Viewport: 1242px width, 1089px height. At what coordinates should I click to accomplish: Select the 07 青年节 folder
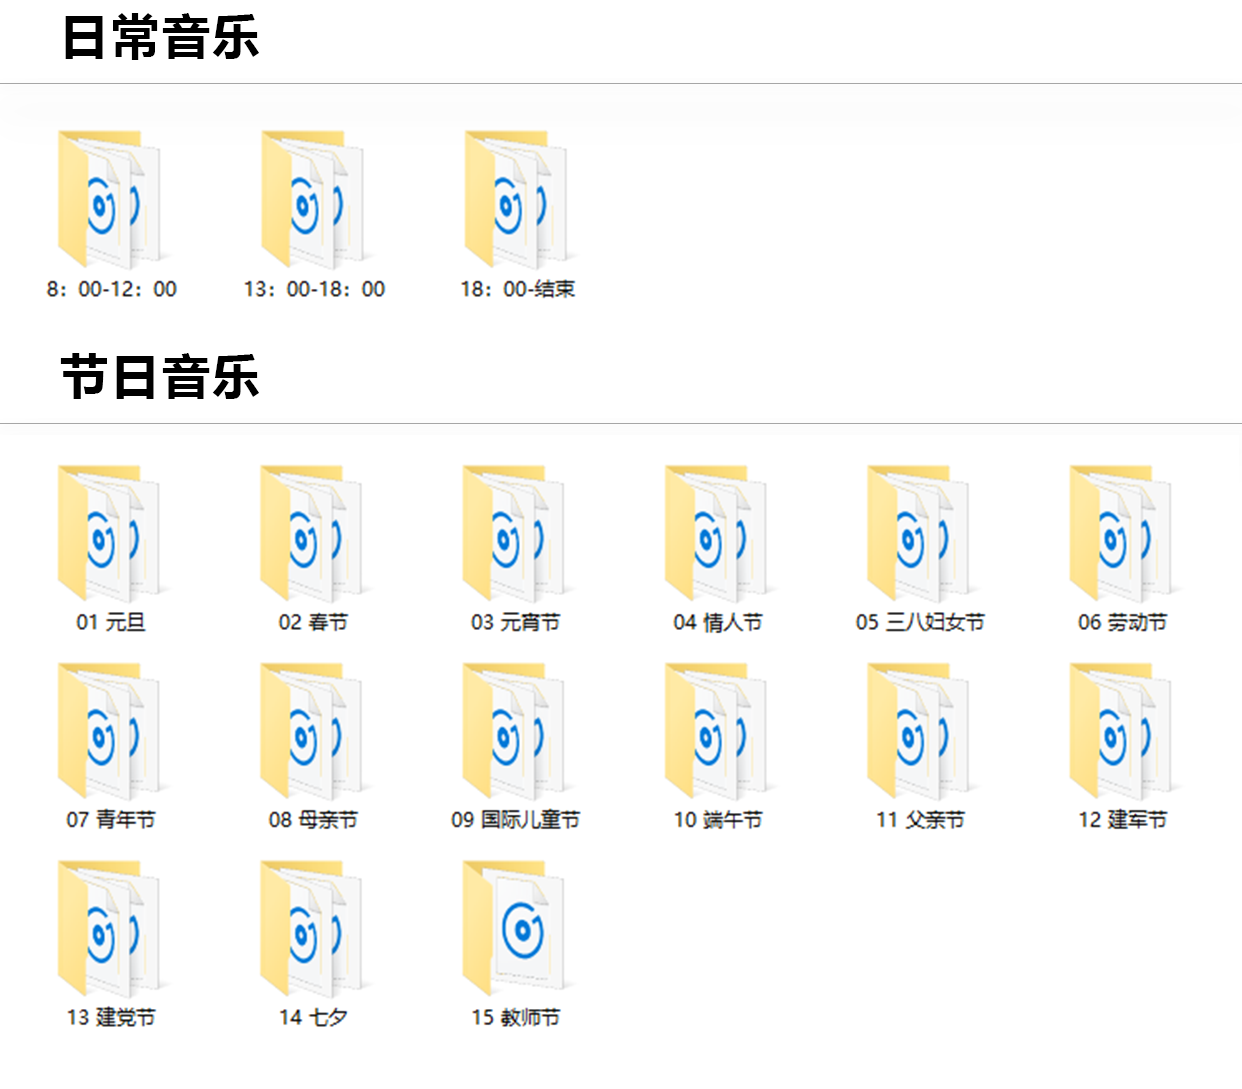coord(110,732)
